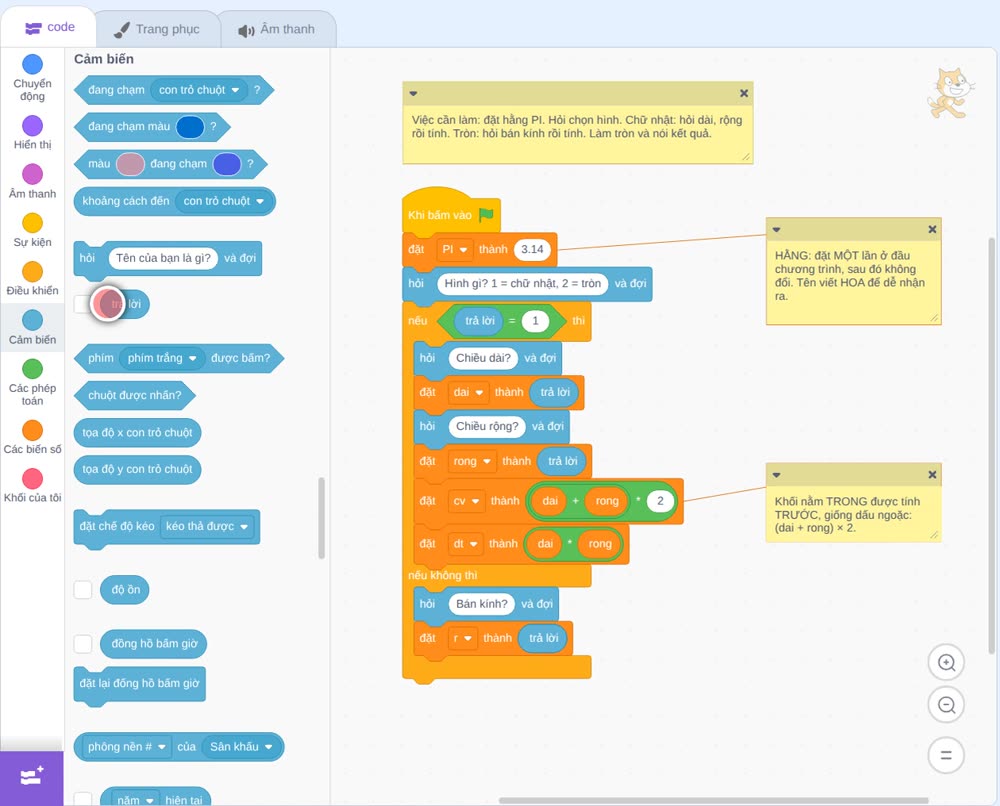
Task: Open the Âm thanh tab
Action: (x=277, y=29)
